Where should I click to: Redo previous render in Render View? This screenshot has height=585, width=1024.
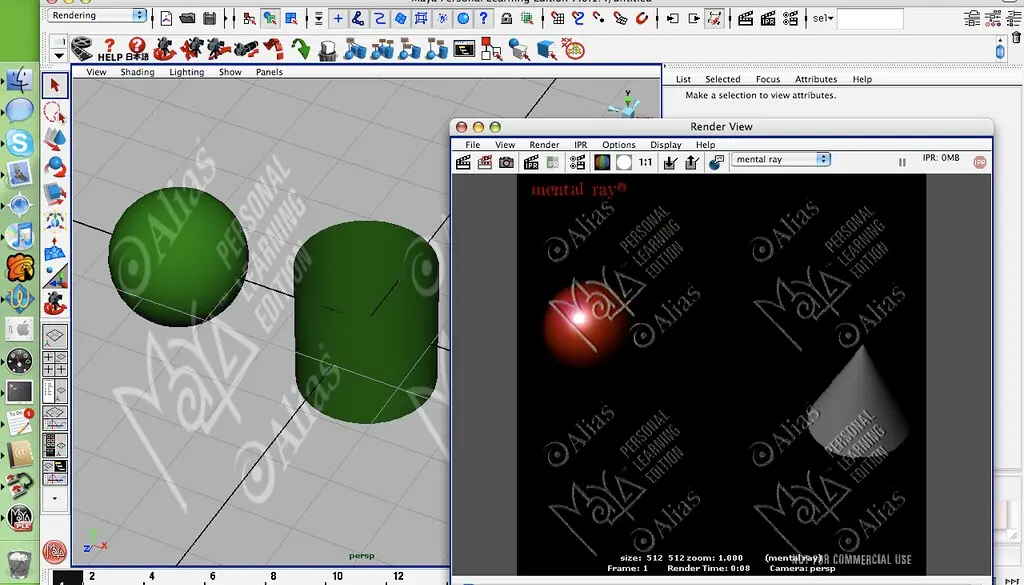coord(463,162)
